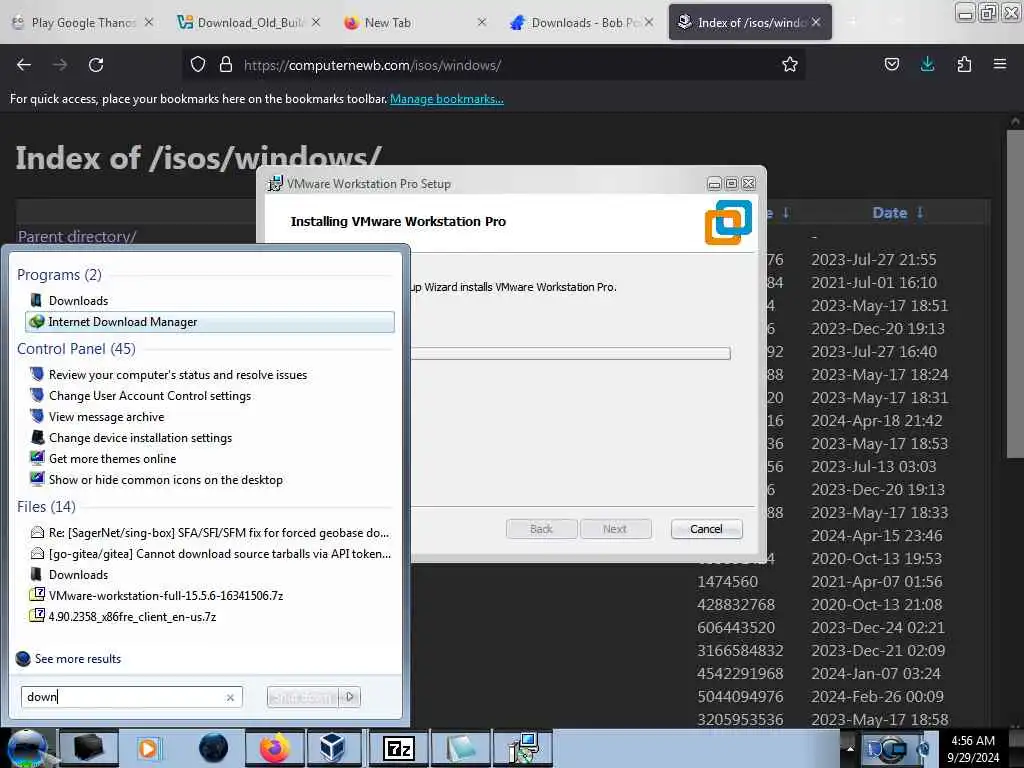The height and width of the screenshot is (768, 1024).
Task: Select the Index of /isos/windows tab
Action: [x=750, y=22]
